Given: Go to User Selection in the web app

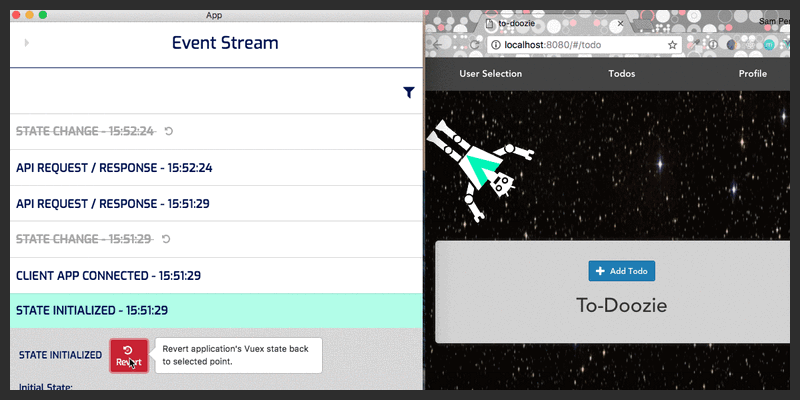Looking at the screenshot, I should 490,73.
